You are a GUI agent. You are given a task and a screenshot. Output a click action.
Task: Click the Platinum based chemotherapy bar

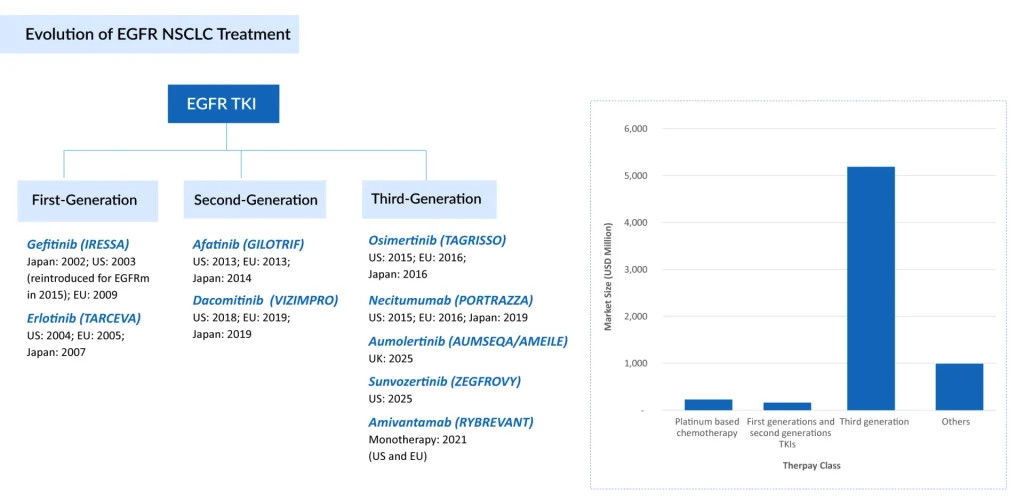[x=708, y=405]
